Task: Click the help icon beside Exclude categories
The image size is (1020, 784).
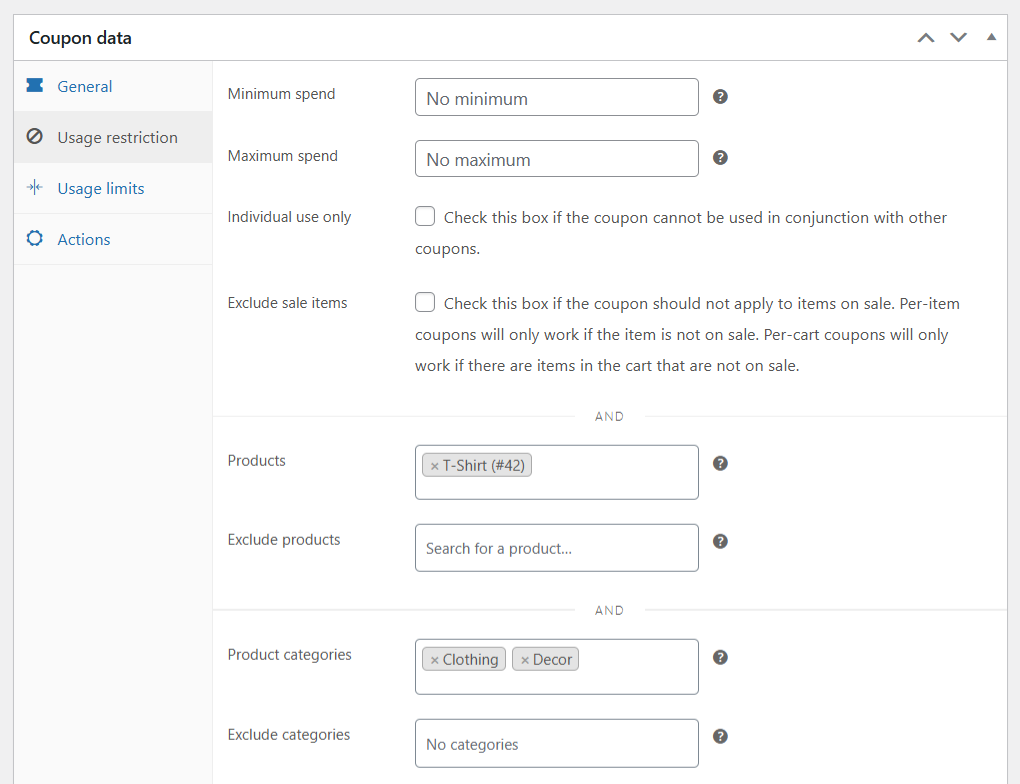Action: (x=720, y=736)
